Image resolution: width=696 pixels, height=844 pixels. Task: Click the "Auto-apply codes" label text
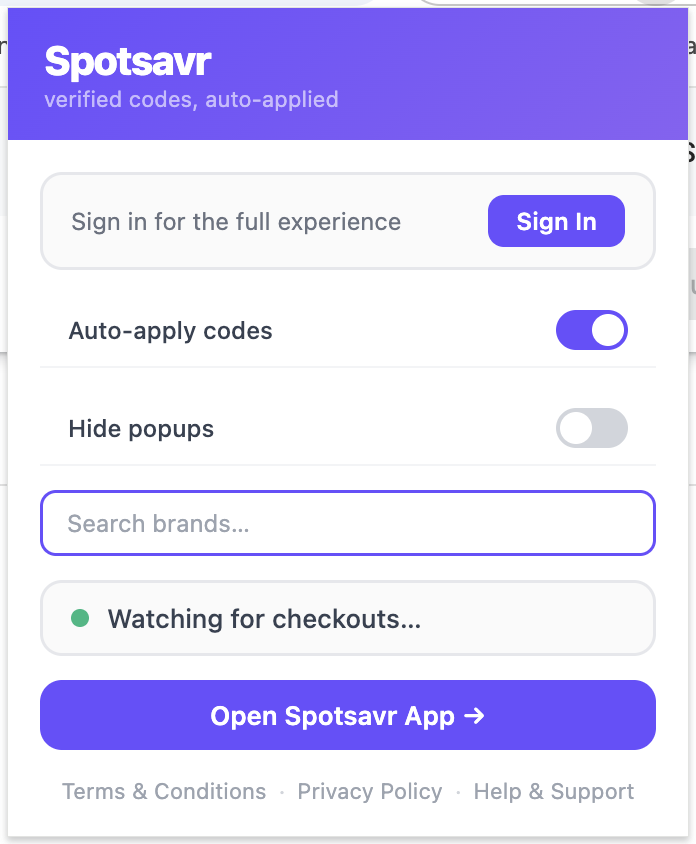tap(171, 331)
